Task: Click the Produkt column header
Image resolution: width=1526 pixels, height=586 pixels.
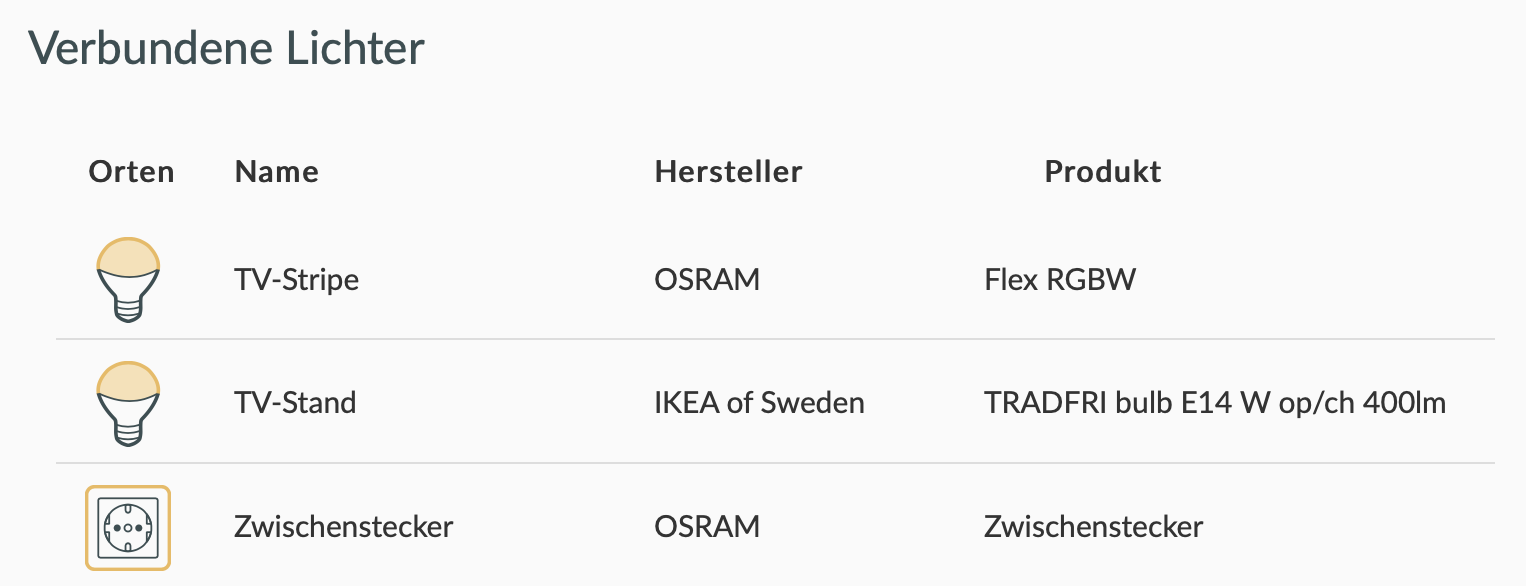Action: pyautogui.click(x=1102, y=172)
